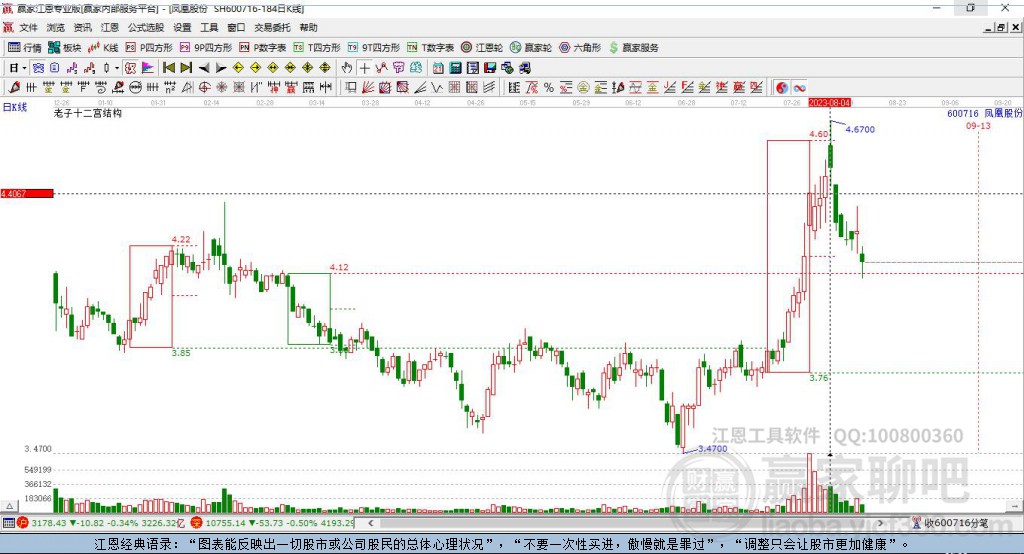The height and width of the screenshot is (554, 1024).
Task: Click the purple flag chart icon
Action: 148,68
